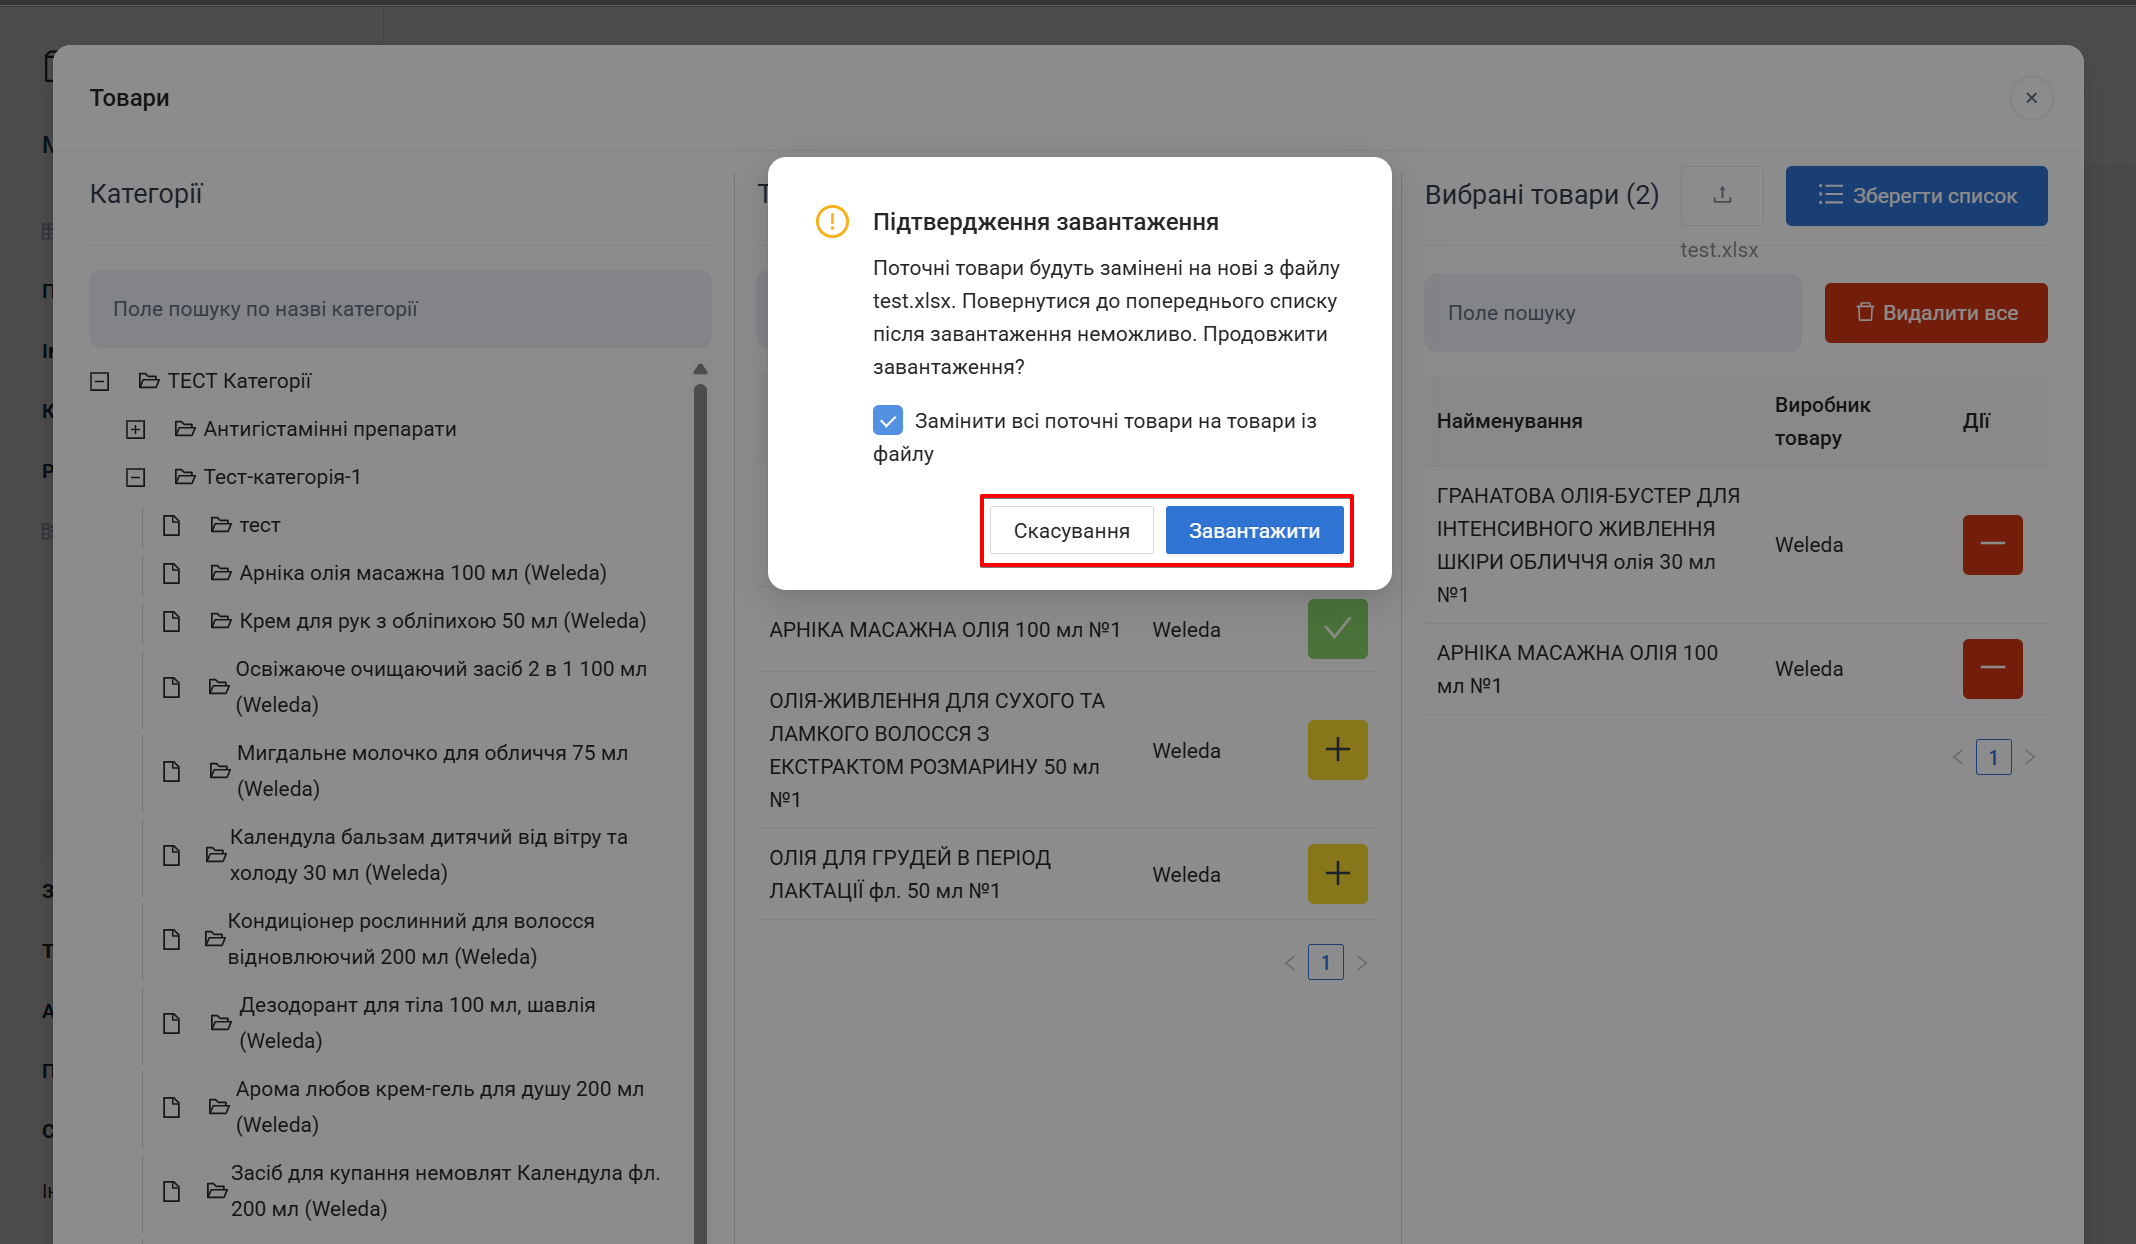Select Арніка олія масажна 100 мл category
The height and width of the screenshot is (1244, 2136).
coord(421,573)
